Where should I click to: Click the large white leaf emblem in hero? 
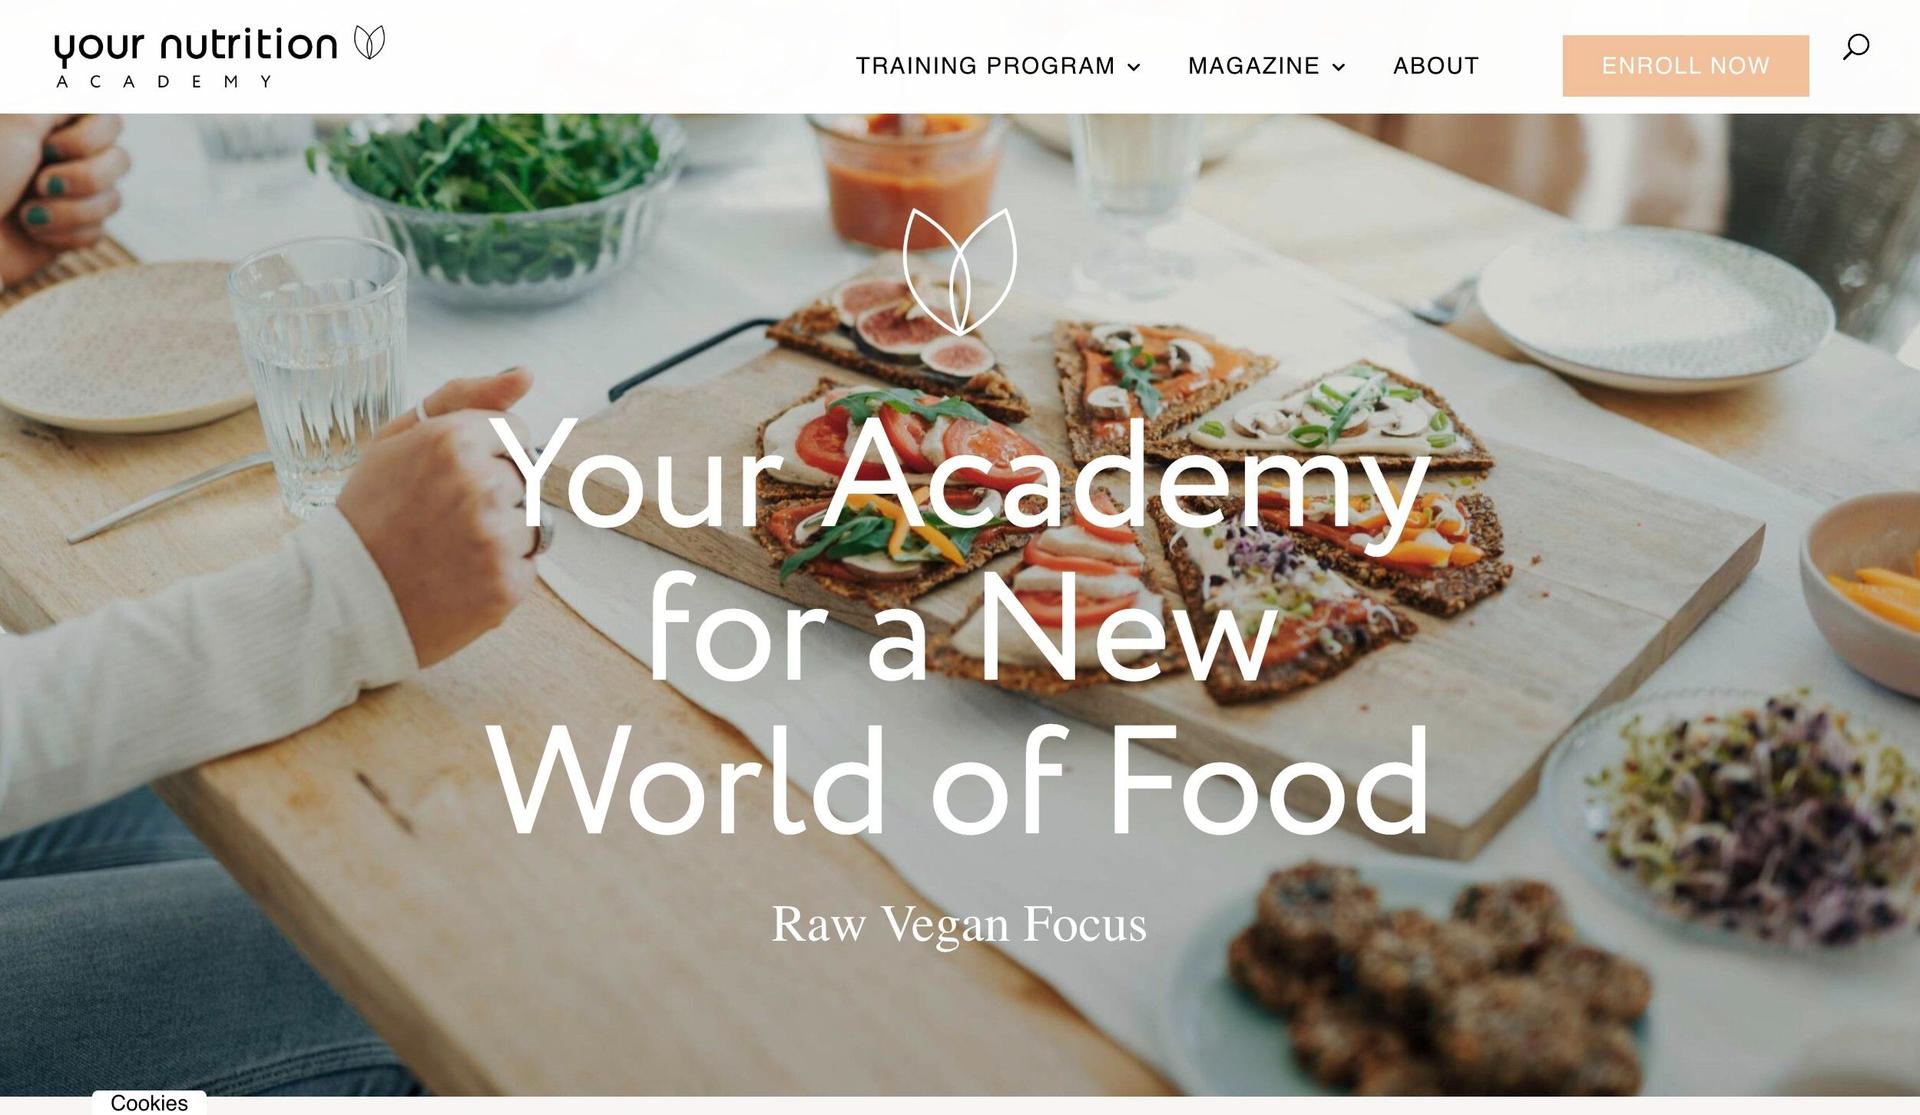coord(959,271)
